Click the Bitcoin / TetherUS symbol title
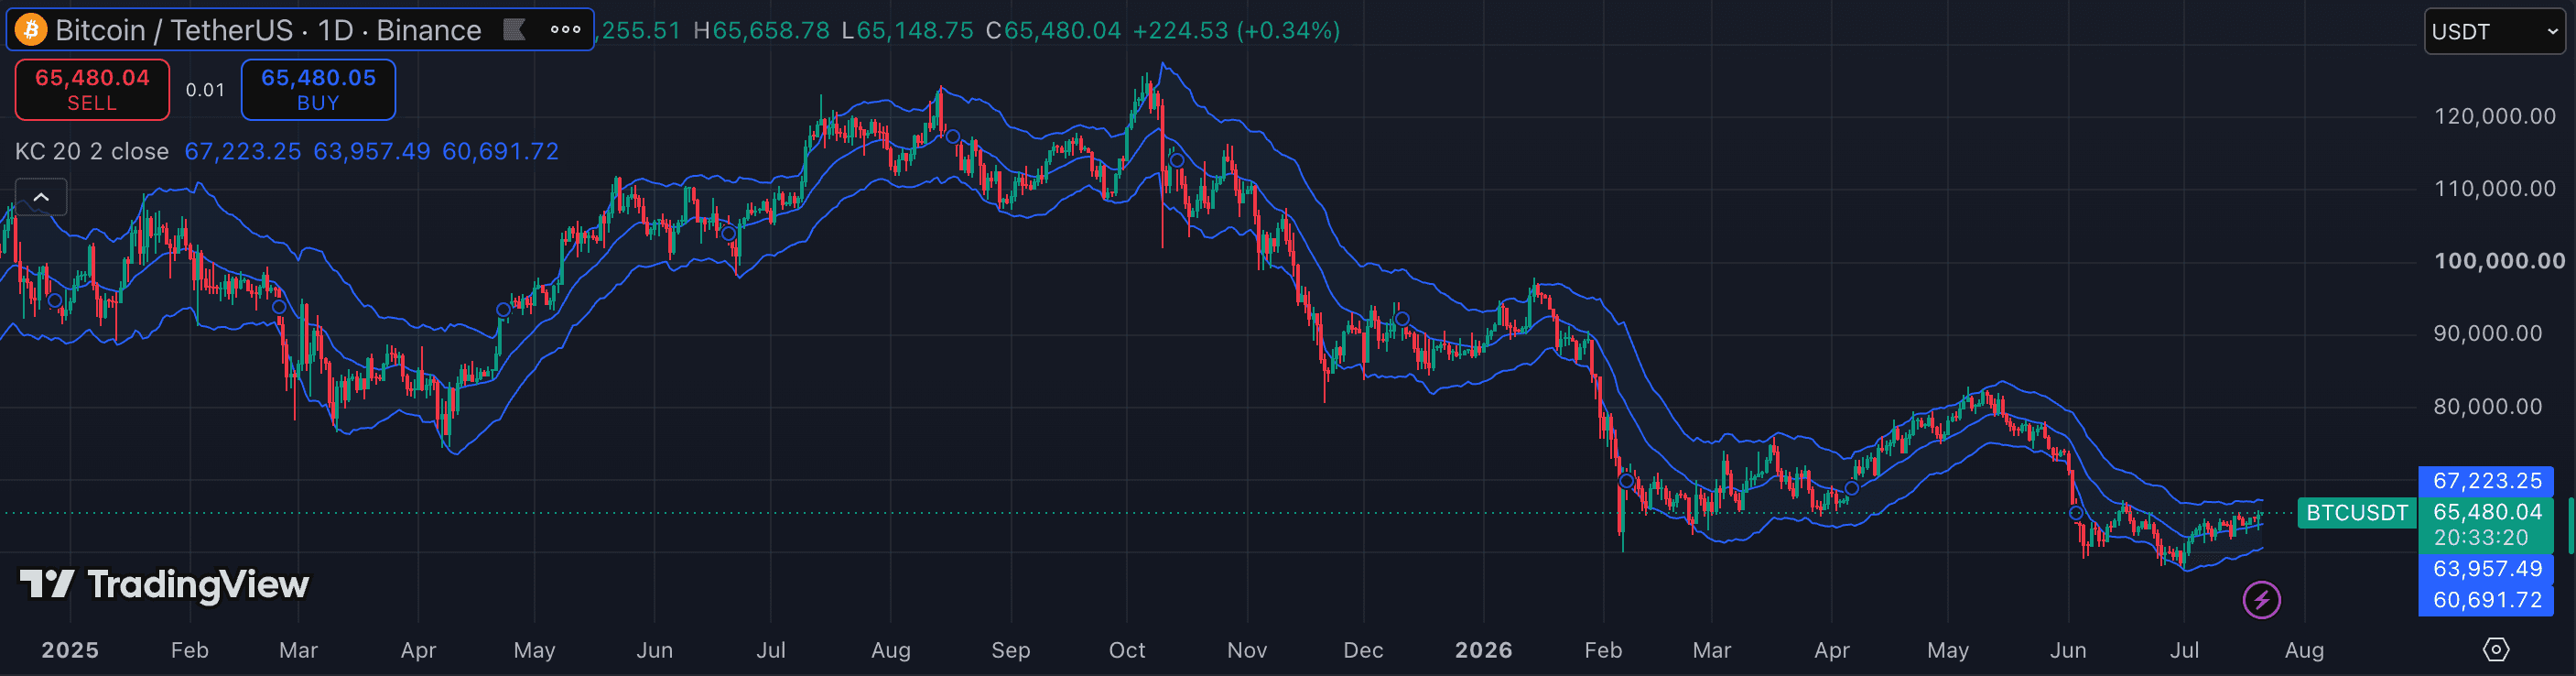The height and width of the screenshot is (676, 2576). [x=268, y=30]
